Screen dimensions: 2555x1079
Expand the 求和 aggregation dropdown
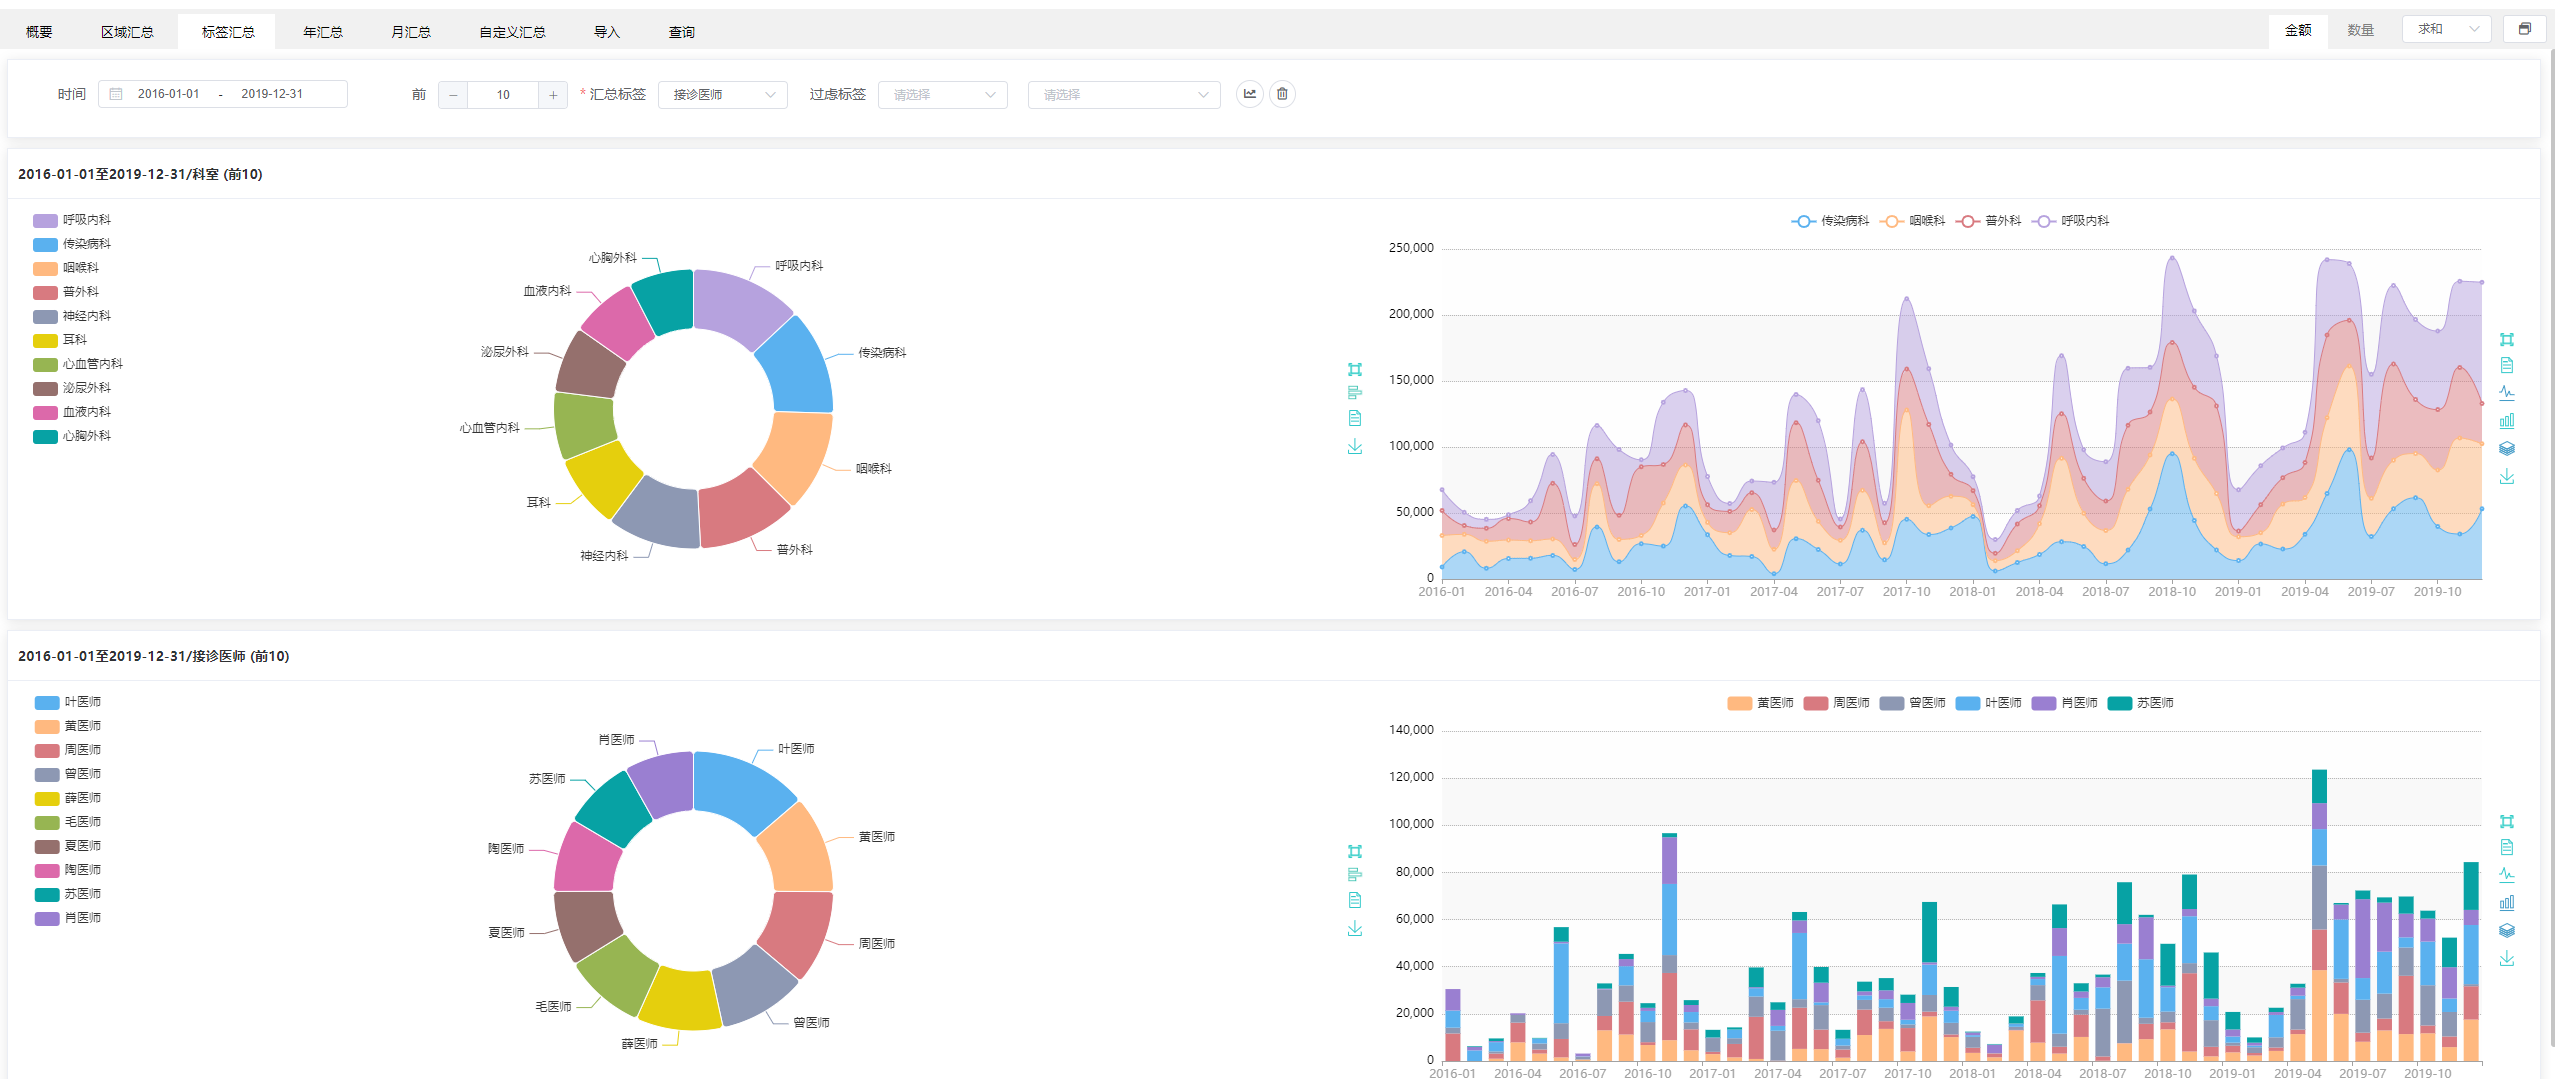pyautogui.click(x=2445, y=29)
